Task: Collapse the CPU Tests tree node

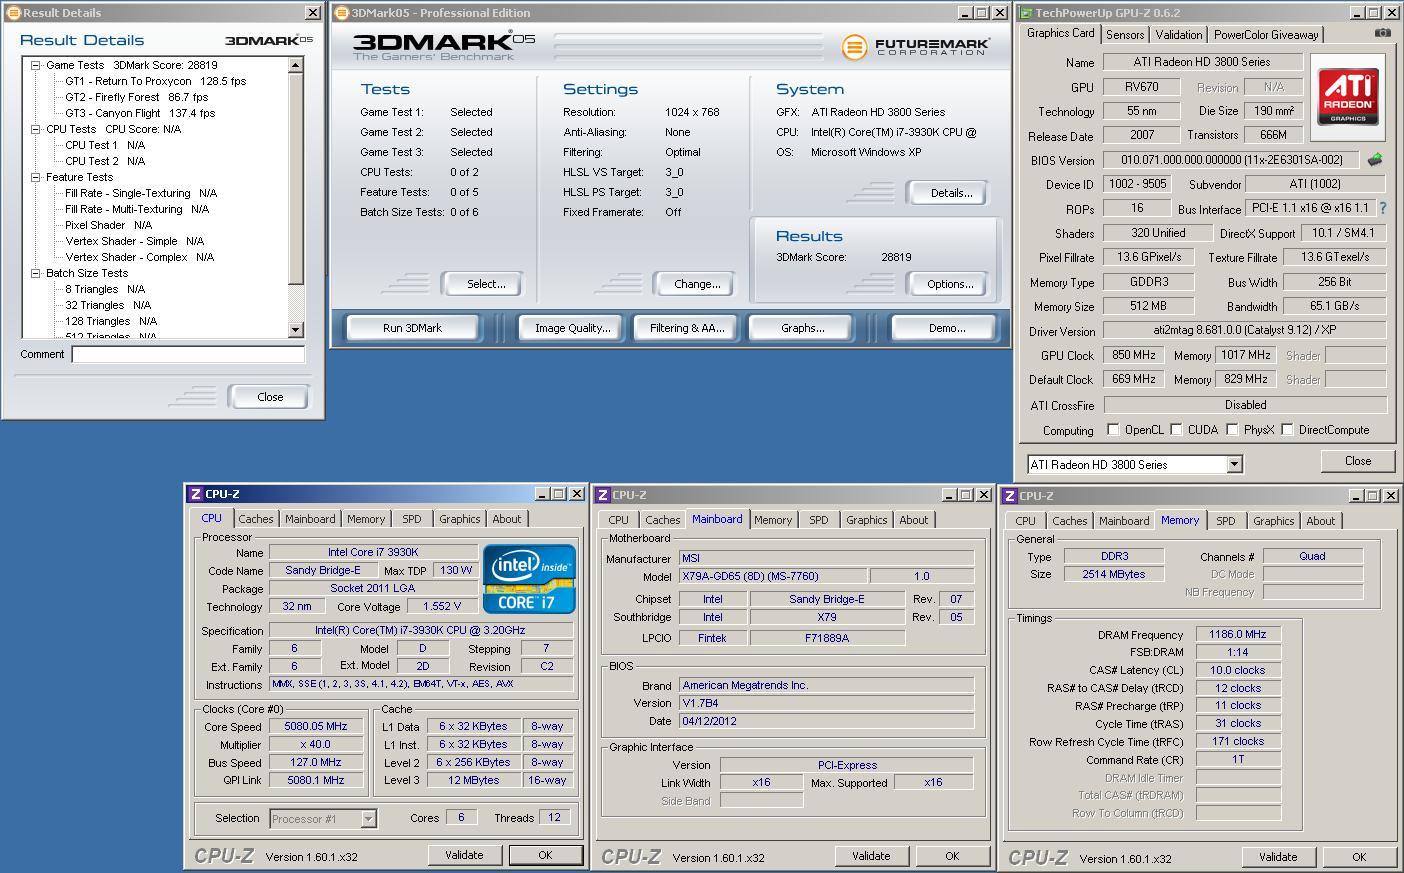Action: coord(35,129)
